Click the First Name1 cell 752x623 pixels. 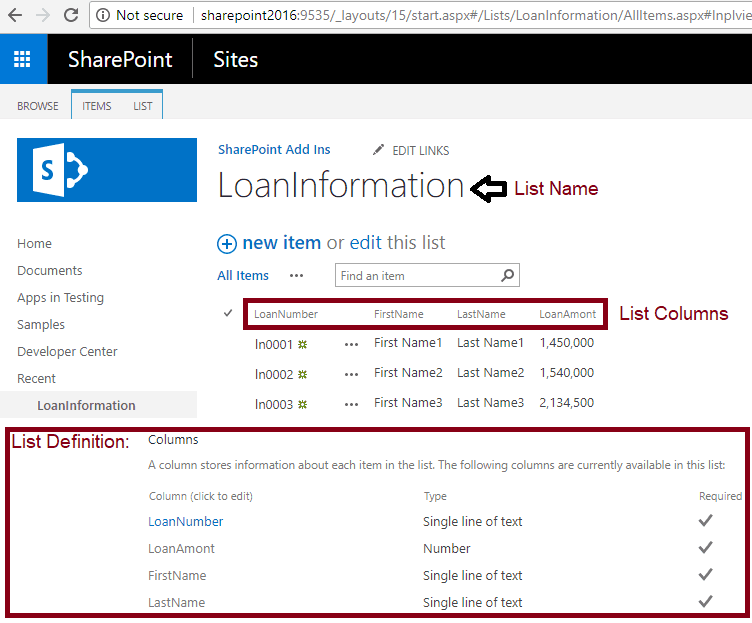point(408,342)
